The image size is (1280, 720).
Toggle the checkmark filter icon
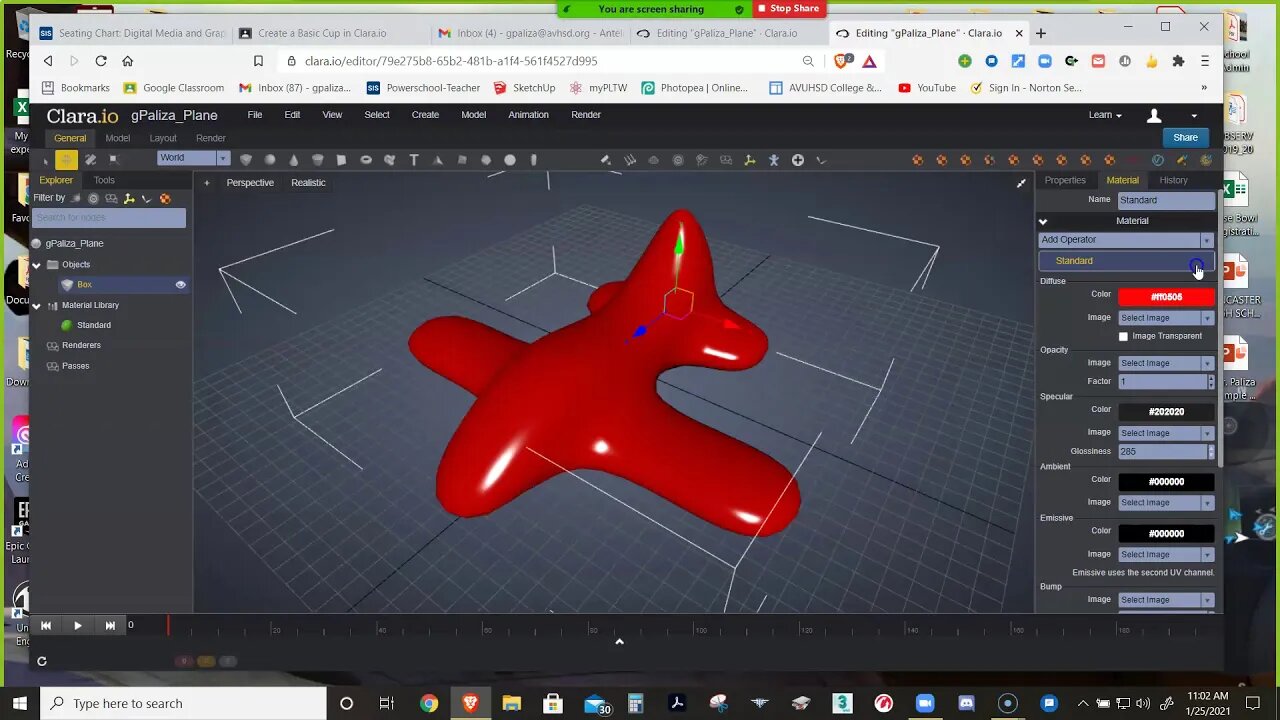tap(147, 198)
